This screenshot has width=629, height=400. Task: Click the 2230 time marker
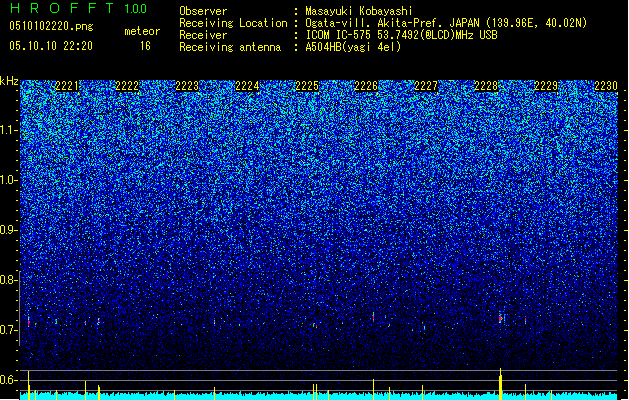(x=606, y=86)
